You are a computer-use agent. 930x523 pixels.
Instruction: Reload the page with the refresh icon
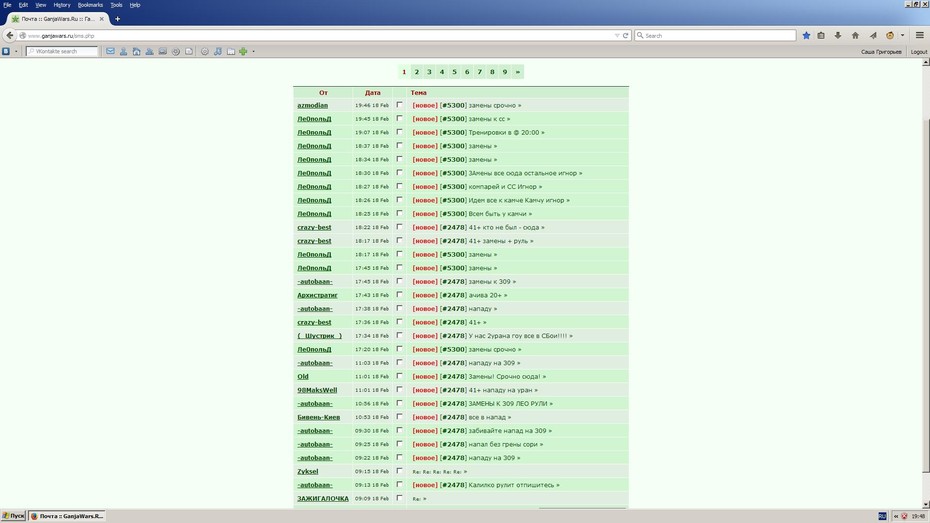click(x=625, y=36)
